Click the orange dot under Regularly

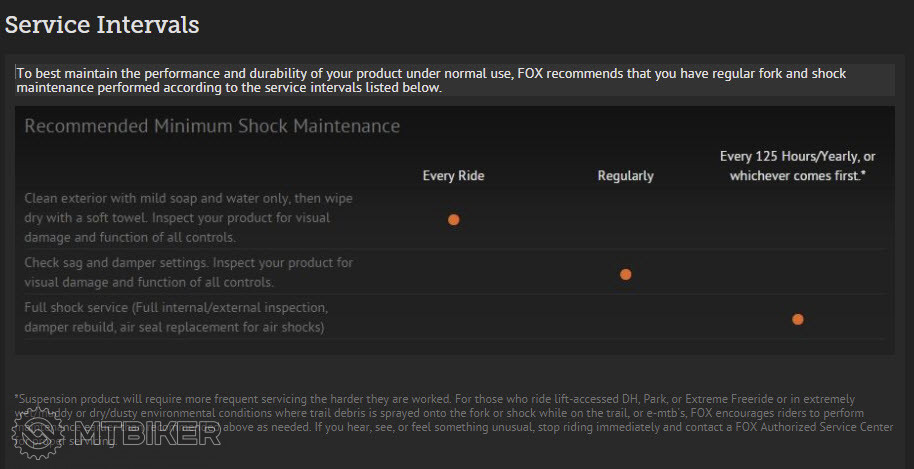[626, 274]
